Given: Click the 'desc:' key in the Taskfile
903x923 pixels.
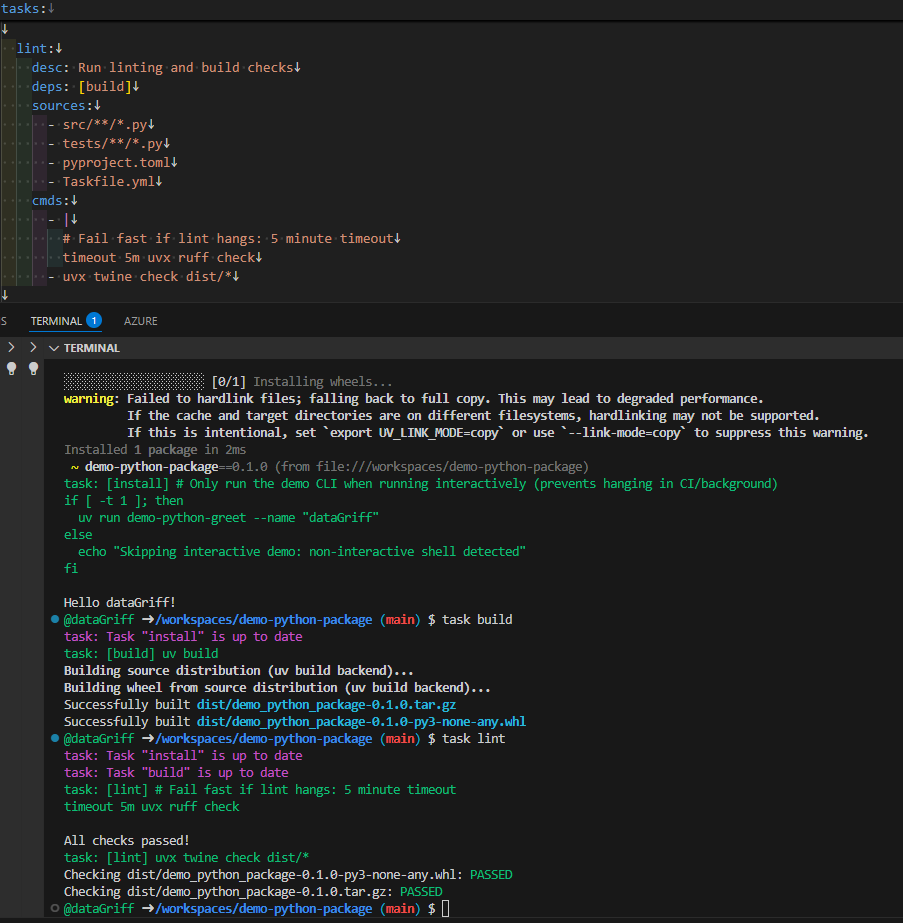Looking at the screenshot, I should pos(51,68).
